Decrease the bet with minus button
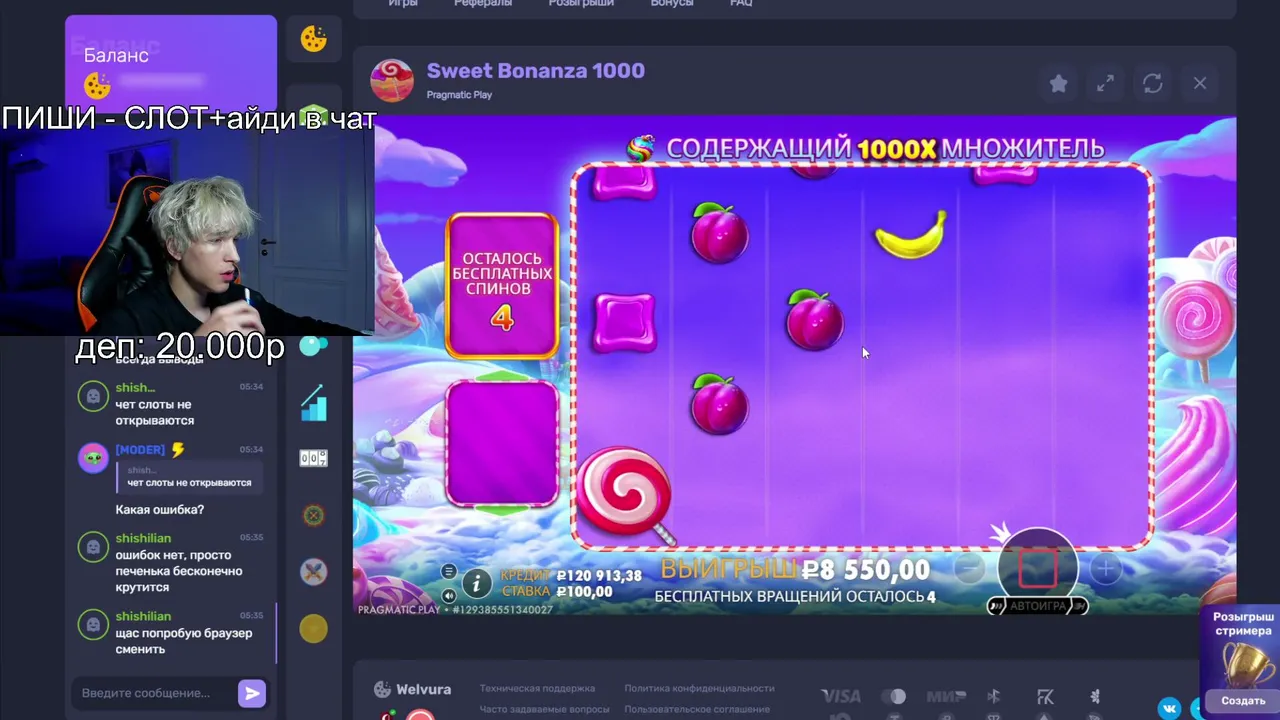This screenshot has height=720, width=1280. [x=969, y=569]
